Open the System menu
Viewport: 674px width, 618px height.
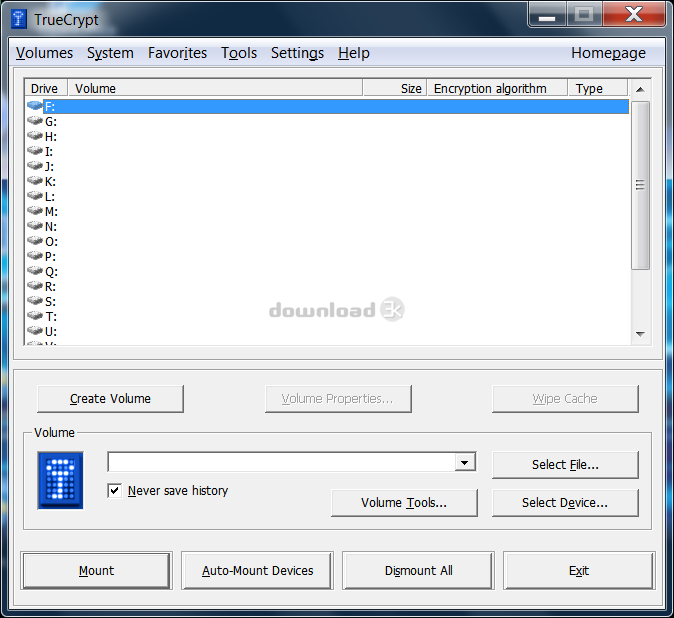(110, 53)
